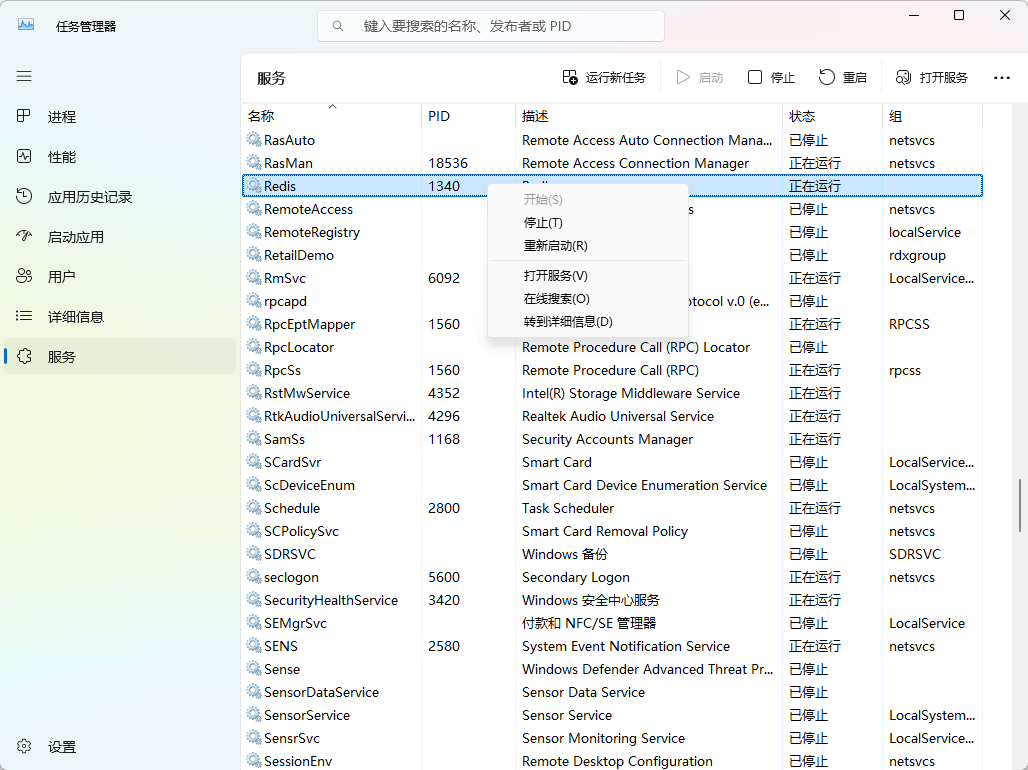Screen dimensions: 1028x770
Task: Switch to the 用户 (Users) page
Action: (62, 276)
